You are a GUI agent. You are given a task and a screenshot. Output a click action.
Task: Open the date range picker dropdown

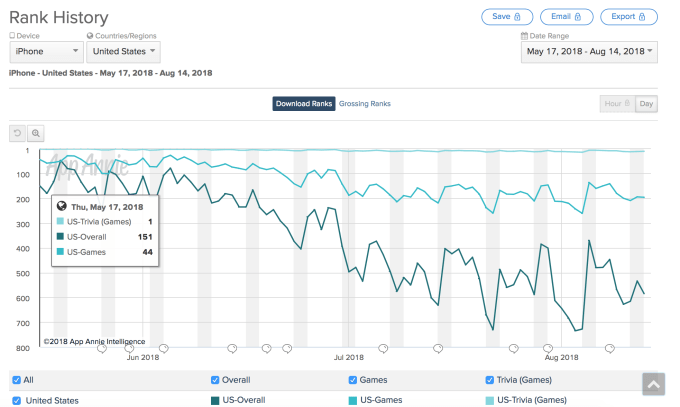click(589, 51)
